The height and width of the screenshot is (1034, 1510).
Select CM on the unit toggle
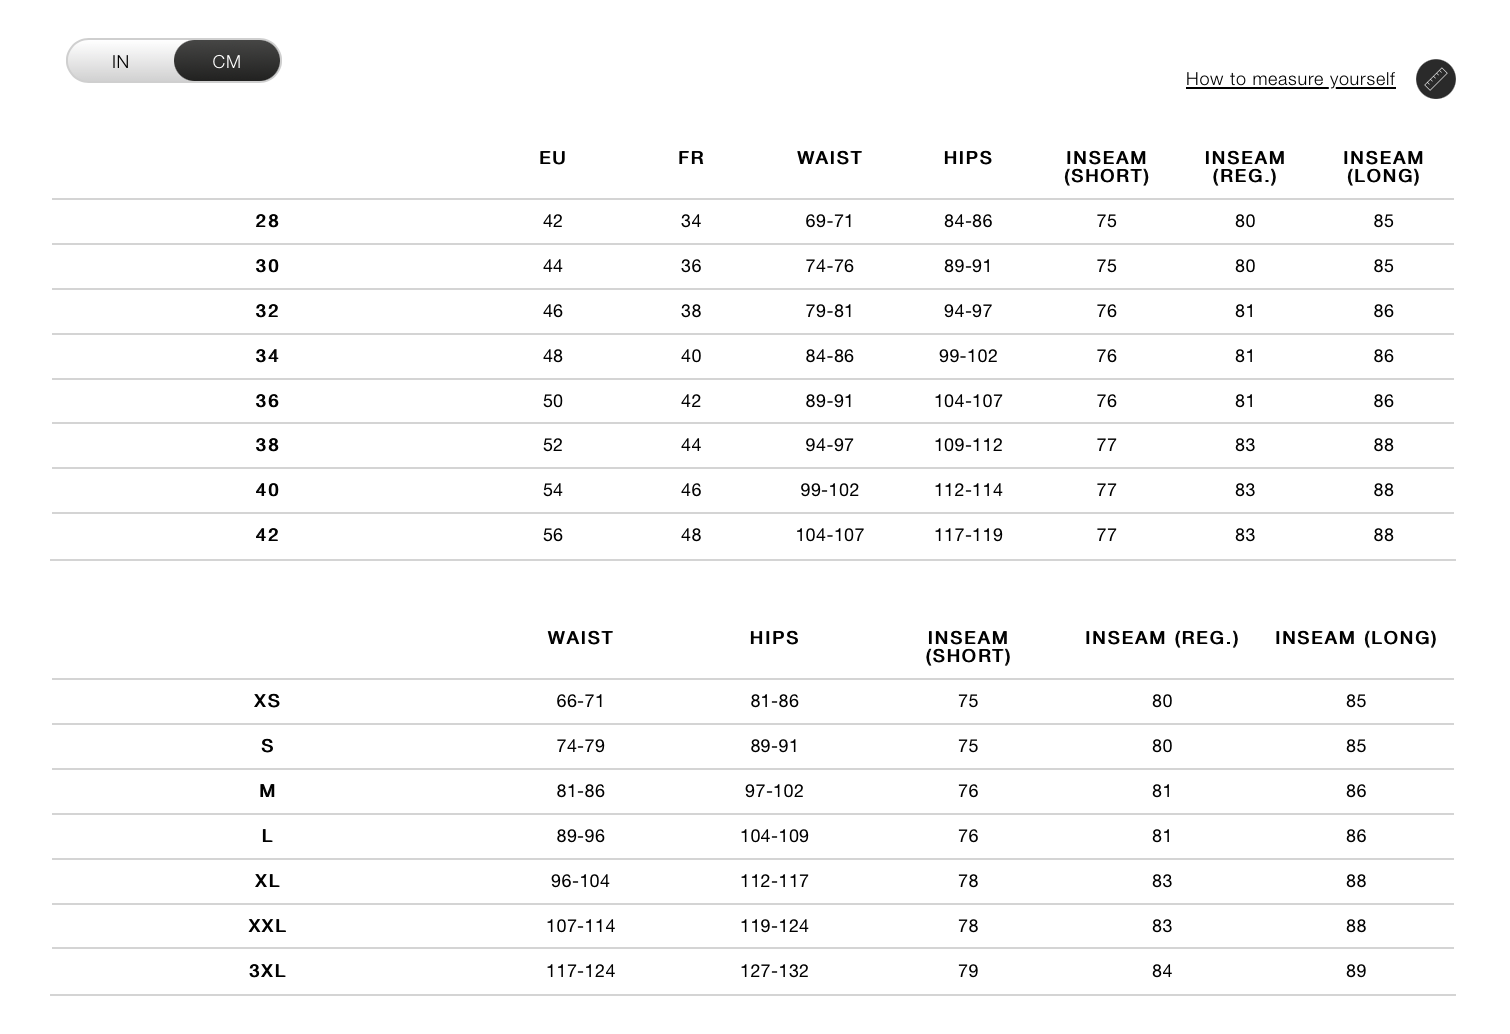tap(227, 62)
